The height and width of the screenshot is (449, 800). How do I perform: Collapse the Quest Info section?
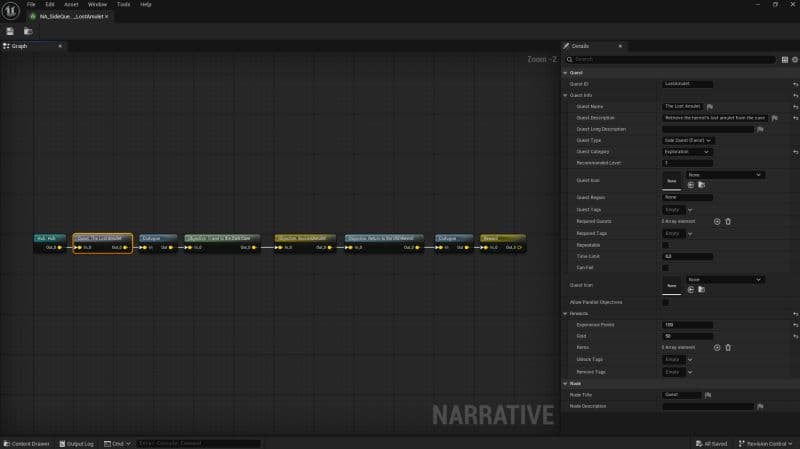(x=565, y=95)
